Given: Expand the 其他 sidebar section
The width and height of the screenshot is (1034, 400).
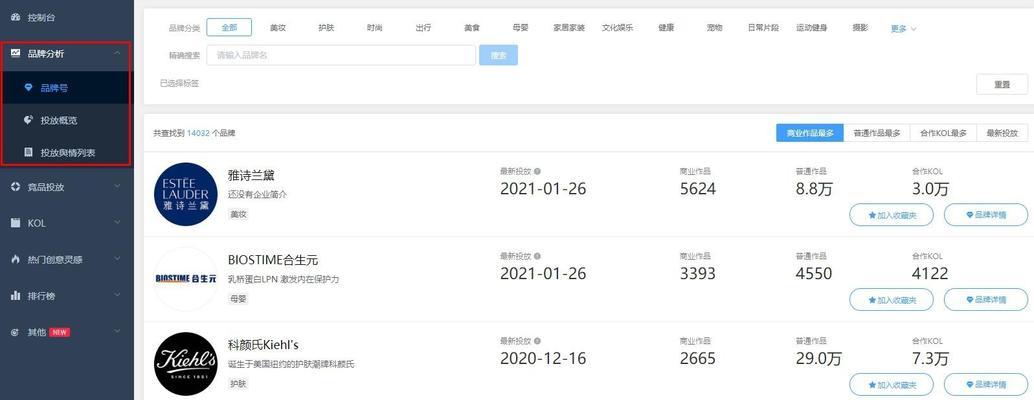Looking at the screenshot, I should (x=117, y=332).
